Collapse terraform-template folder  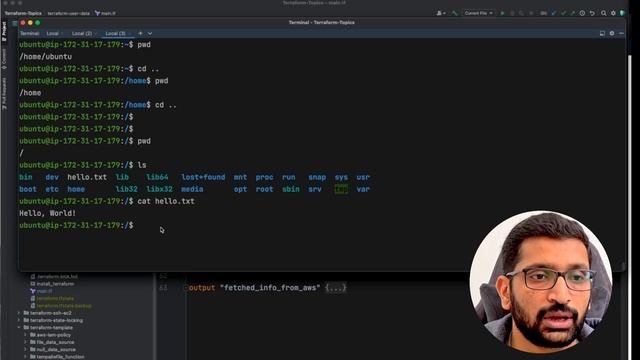(19, 327)
